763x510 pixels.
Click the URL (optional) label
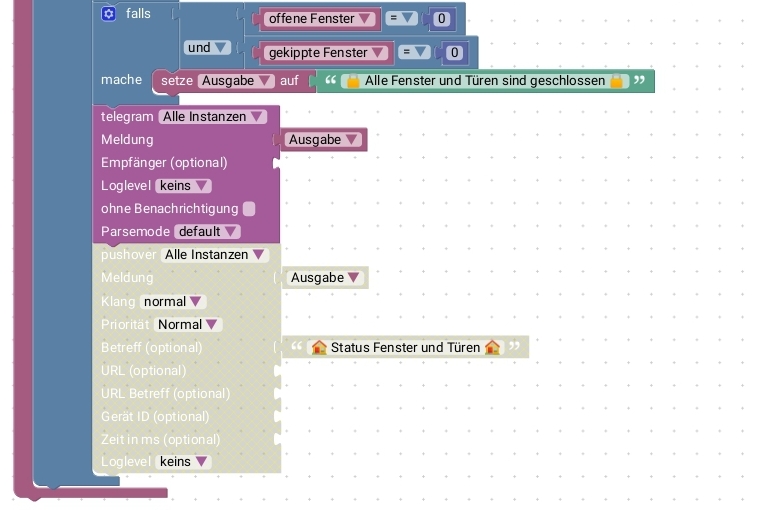pos(144,371)
